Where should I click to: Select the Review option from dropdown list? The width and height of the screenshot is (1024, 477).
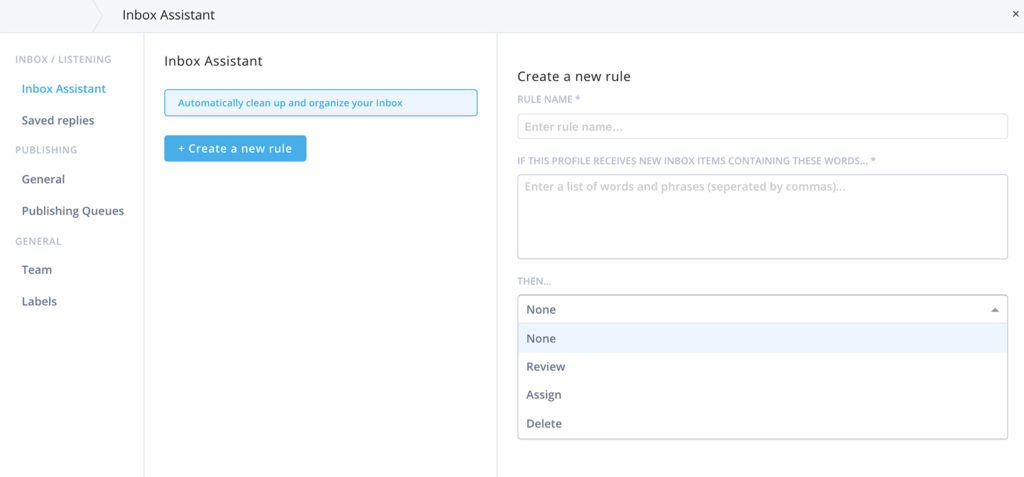[546, 367]
